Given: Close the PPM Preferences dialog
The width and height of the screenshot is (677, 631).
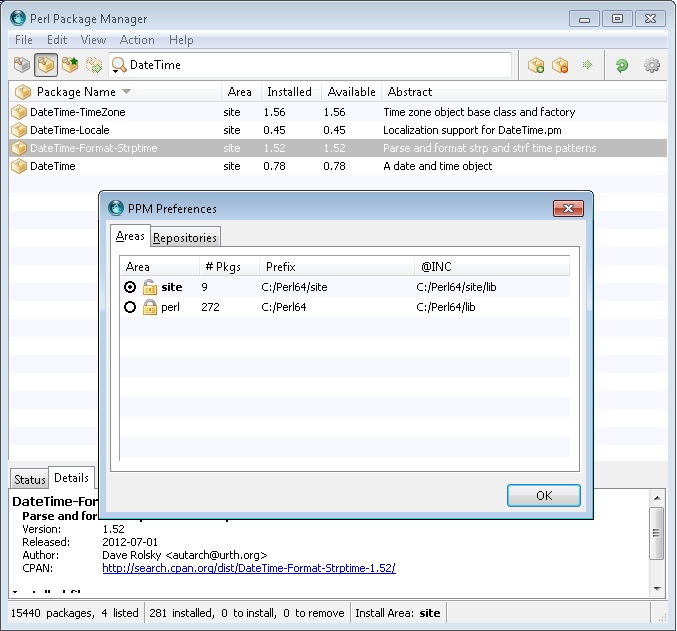Looking at the screenshot, I should 568,209.
